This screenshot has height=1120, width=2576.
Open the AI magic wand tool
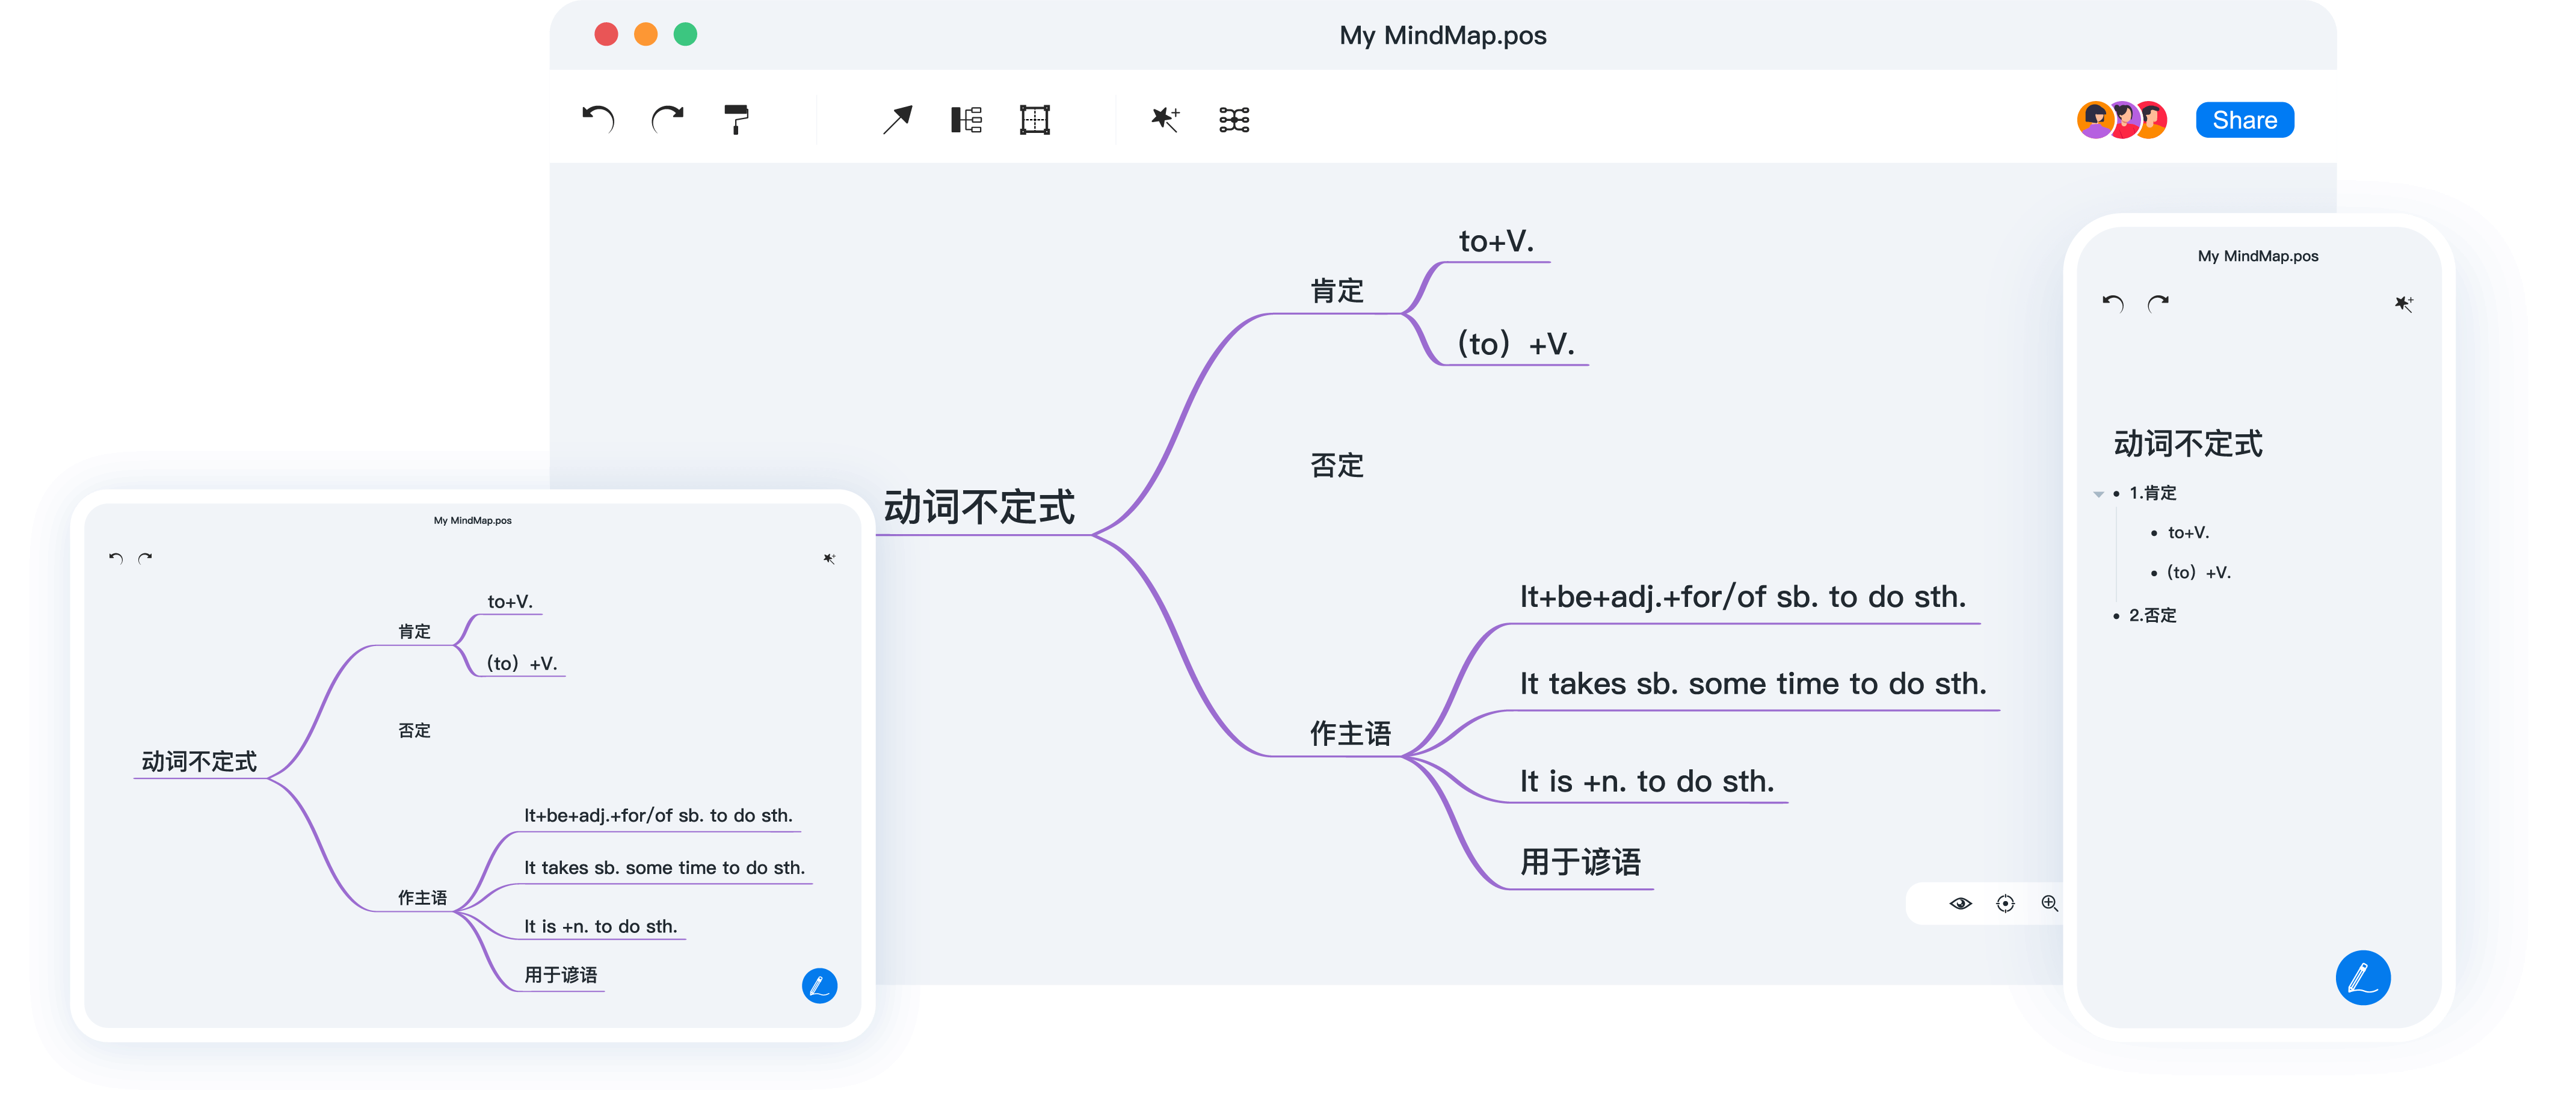point(1165,120)
